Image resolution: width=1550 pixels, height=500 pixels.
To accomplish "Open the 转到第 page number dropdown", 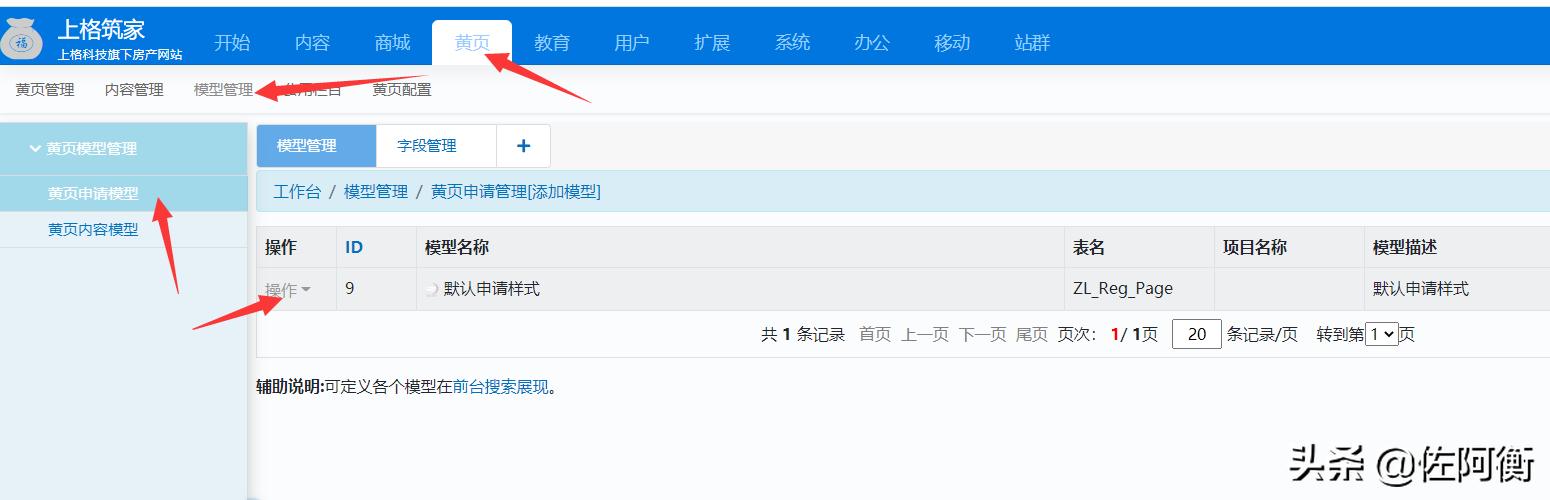I will (x=1381, y=334).
